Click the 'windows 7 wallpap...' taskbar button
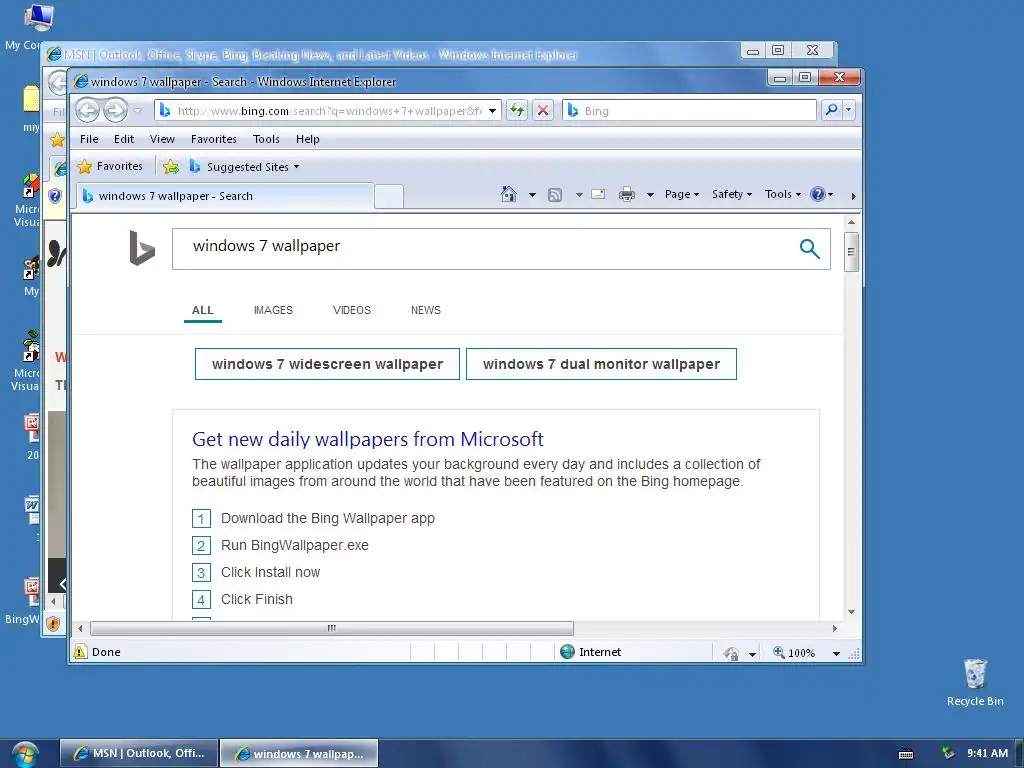Screen dimensions: 1024x768 pos(299,753)
